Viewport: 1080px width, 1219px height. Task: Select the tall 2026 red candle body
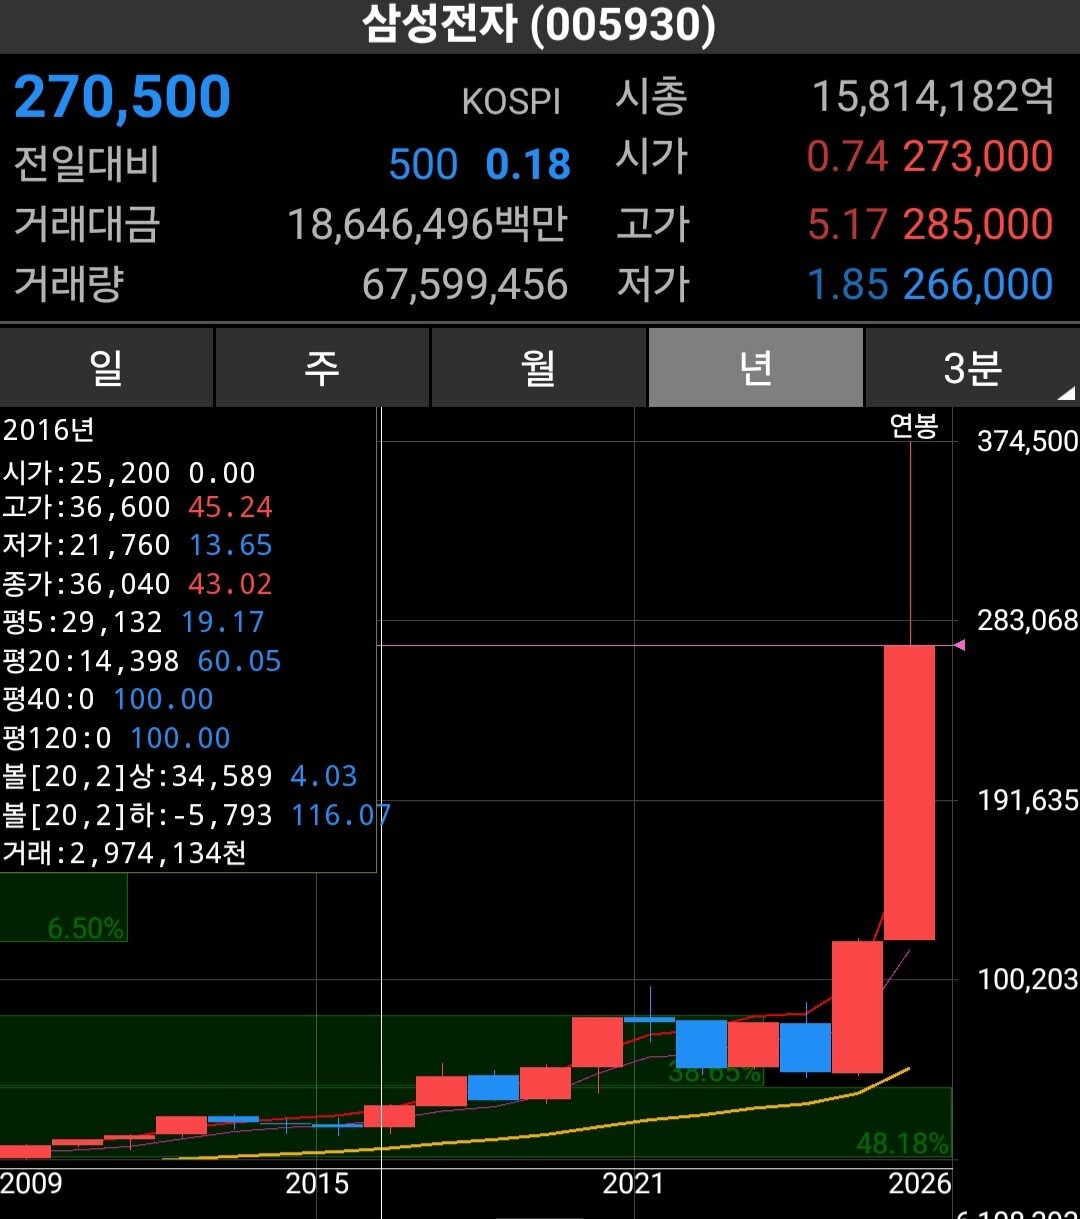pos(910,792)
